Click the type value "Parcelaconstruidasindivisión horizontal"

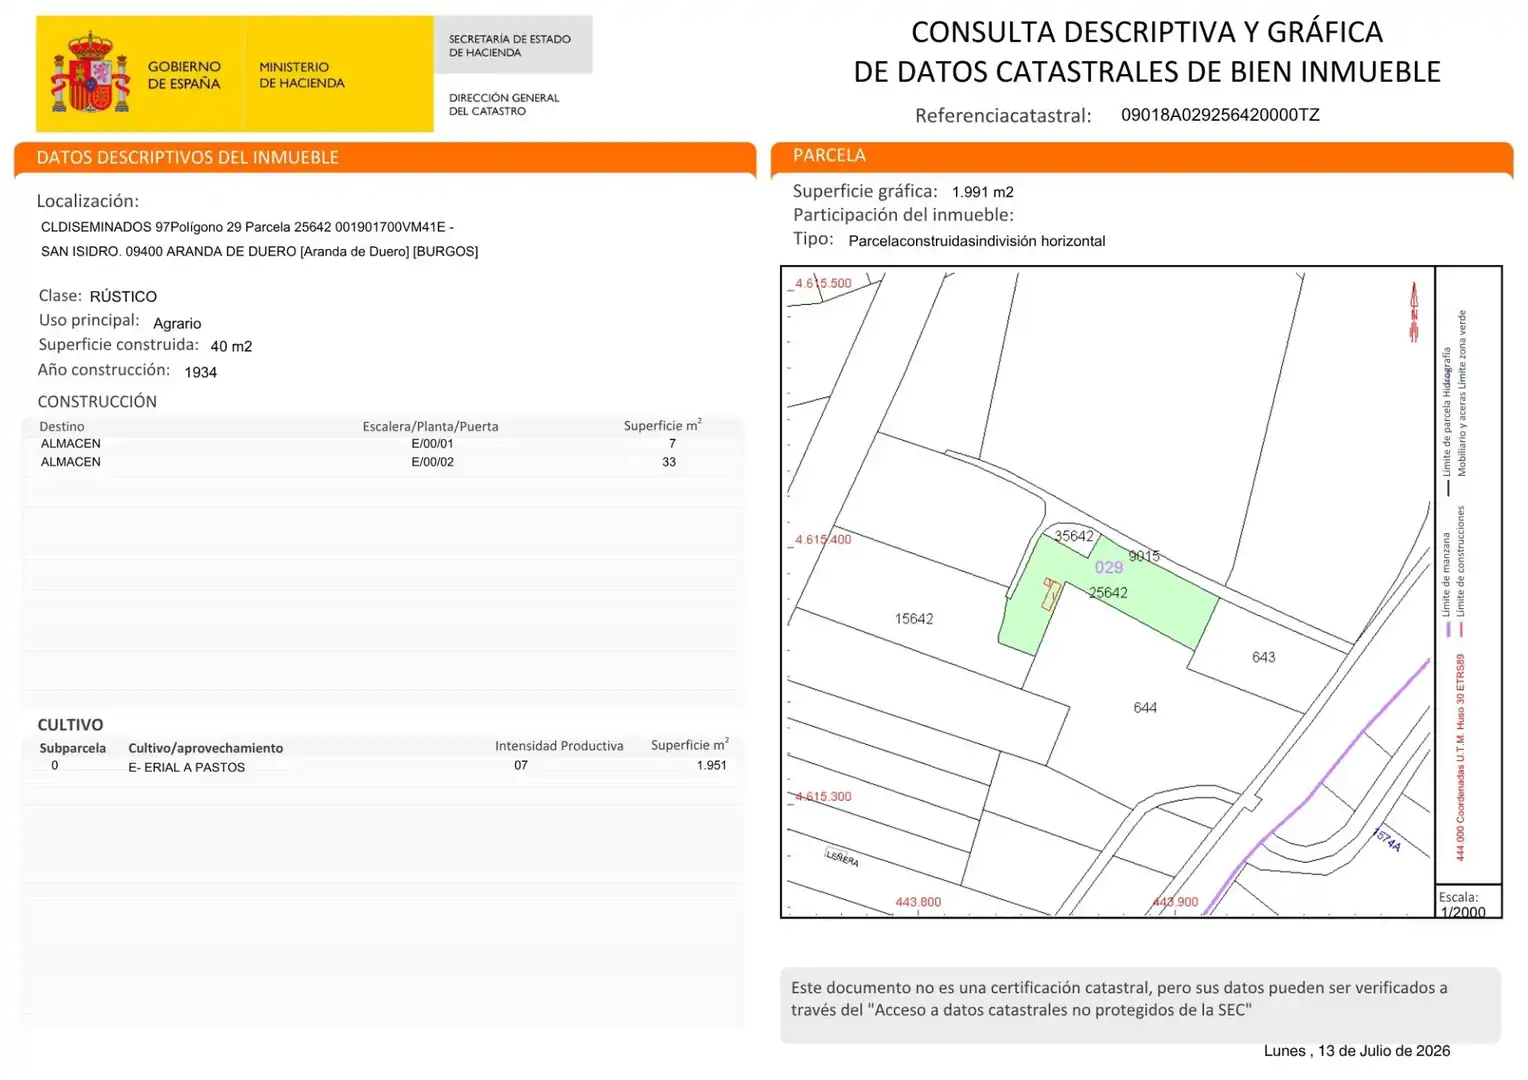(977, 241)
